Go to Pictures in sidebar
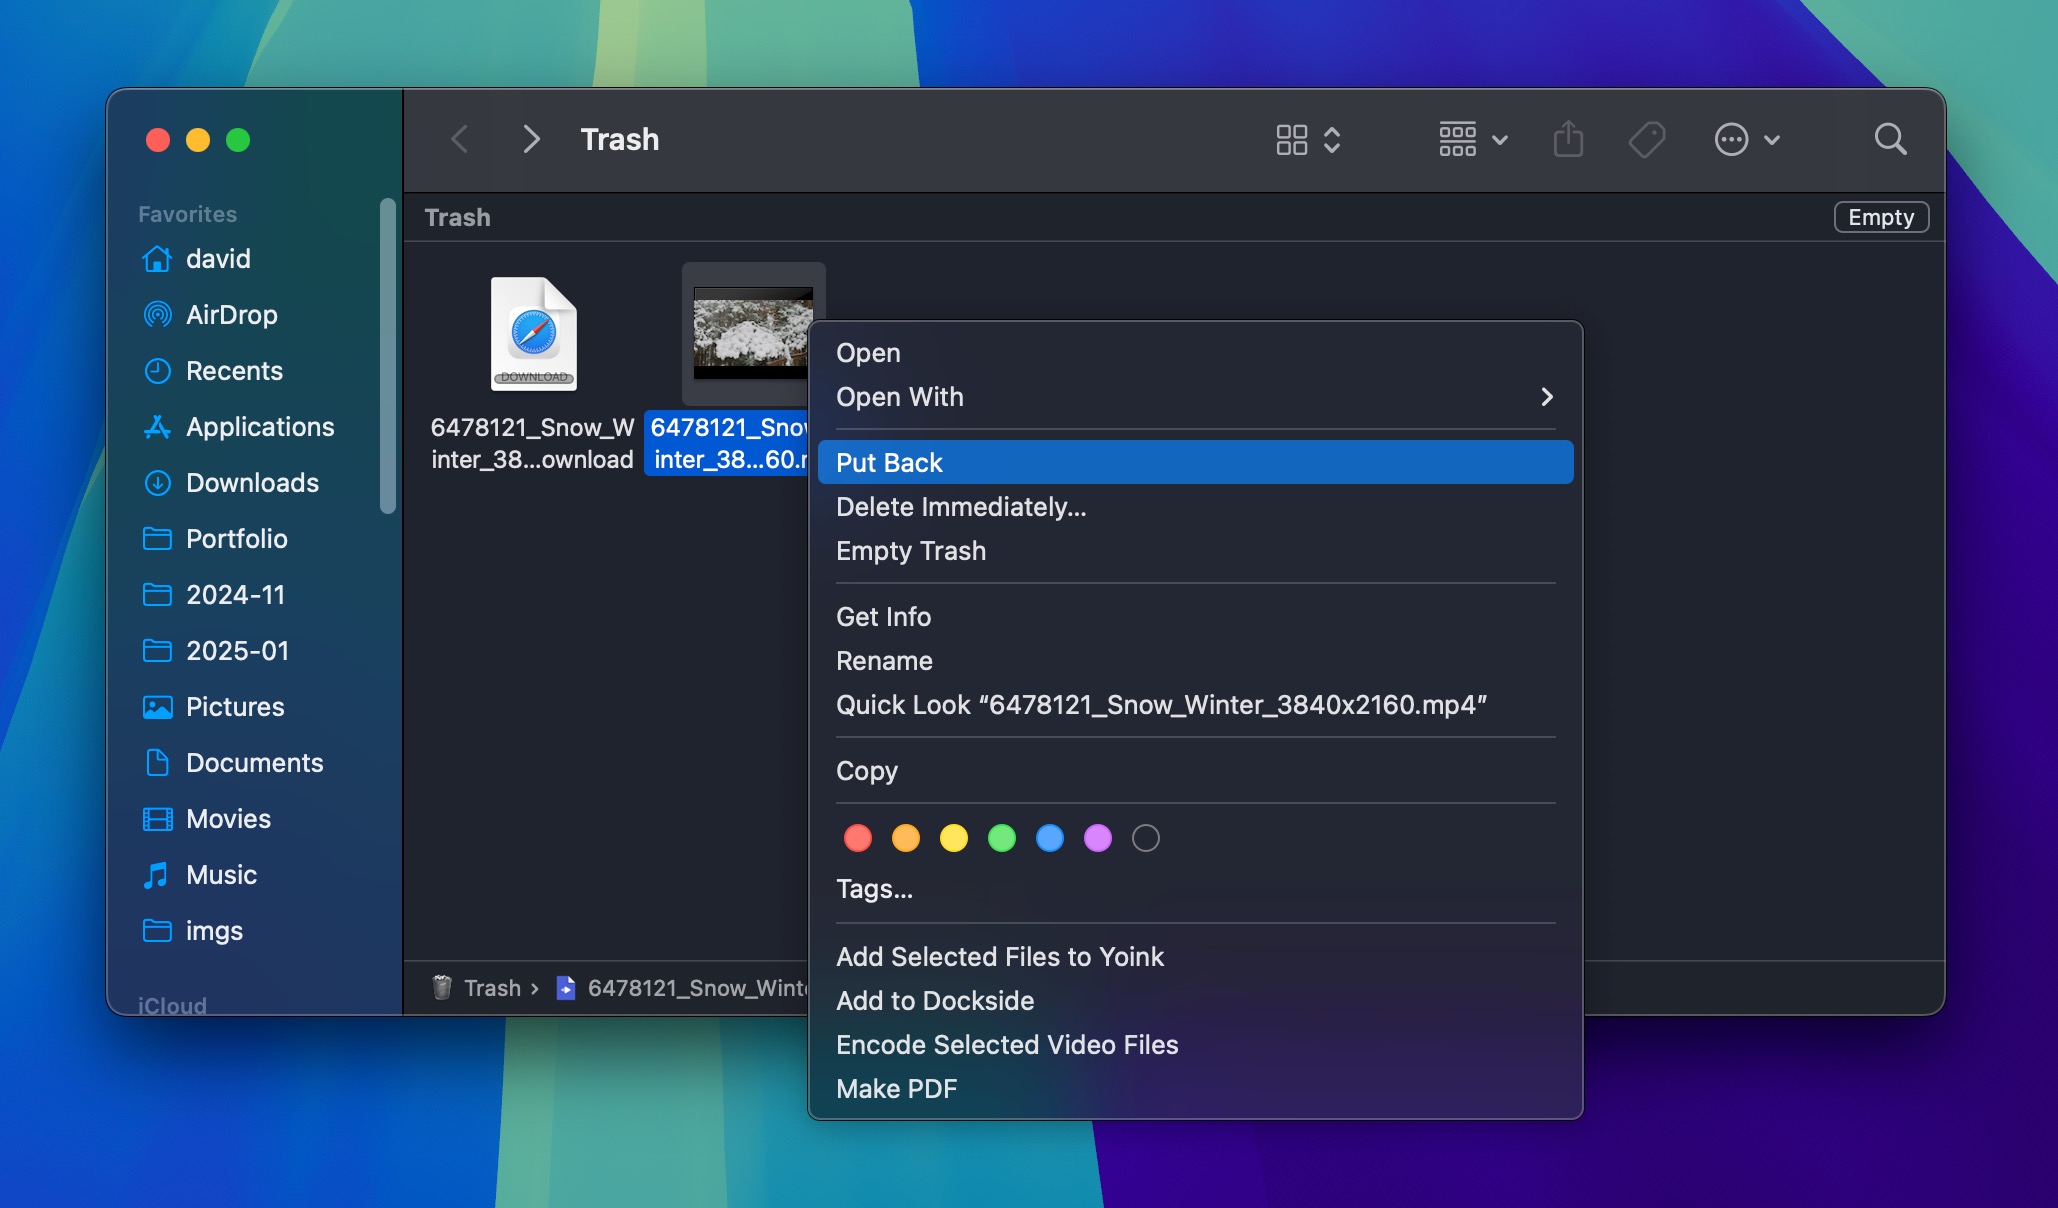 point(235,707)
